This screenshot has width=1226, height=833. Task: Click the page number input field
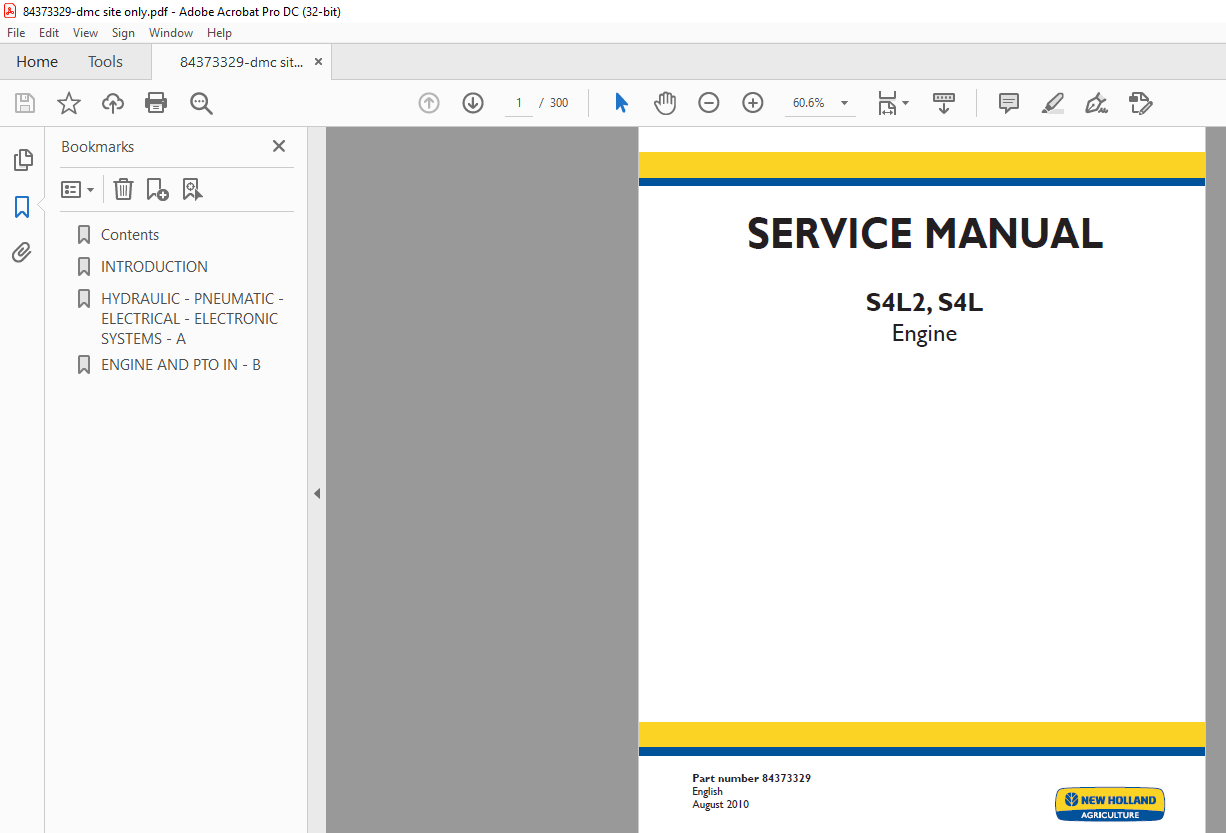coord(519,103)
